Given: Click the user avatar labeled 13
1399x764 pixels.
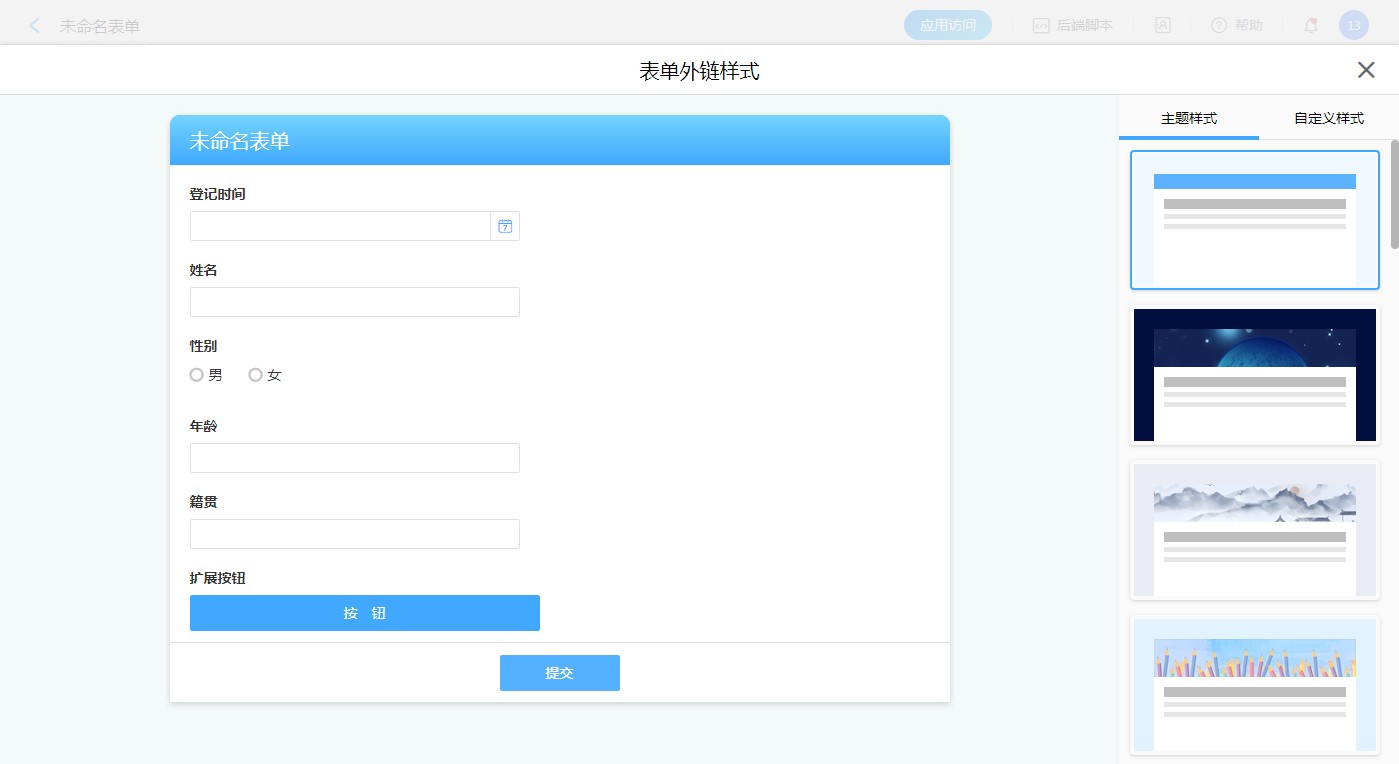Looking at the screenshot, I should (1353, 26).
